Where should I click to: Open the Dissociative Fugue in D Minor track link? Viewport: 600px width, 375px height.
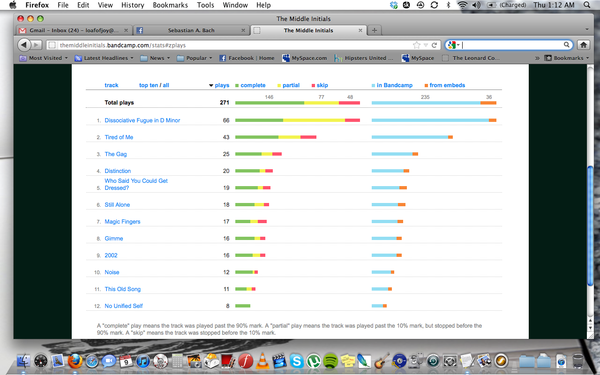[x=142, y=120]
